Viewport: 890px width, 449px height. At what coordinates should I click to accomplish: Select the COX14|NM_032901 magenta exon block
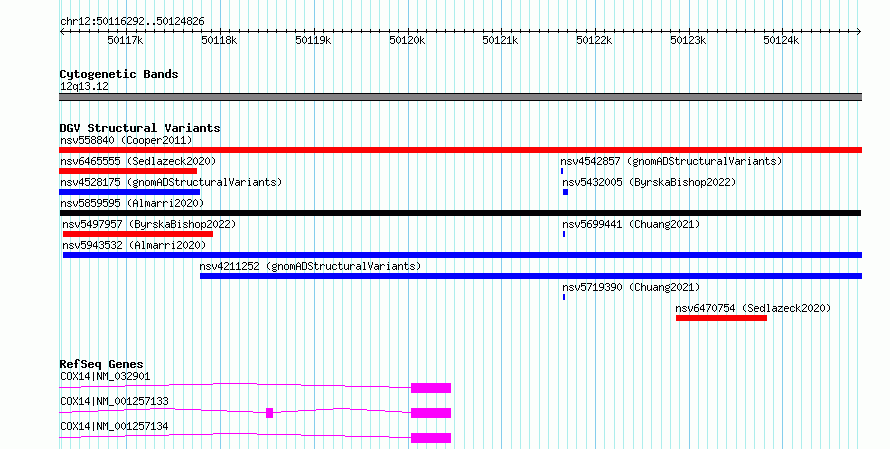(x=431, y=388)
